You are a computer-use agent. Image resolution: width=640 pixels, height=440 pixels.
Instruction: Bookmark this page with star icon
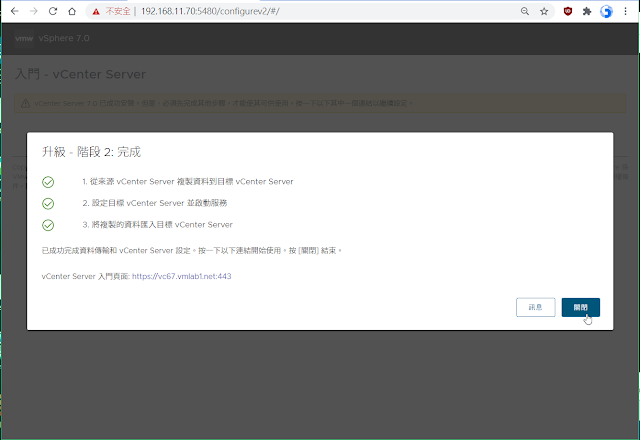(544, 11)
